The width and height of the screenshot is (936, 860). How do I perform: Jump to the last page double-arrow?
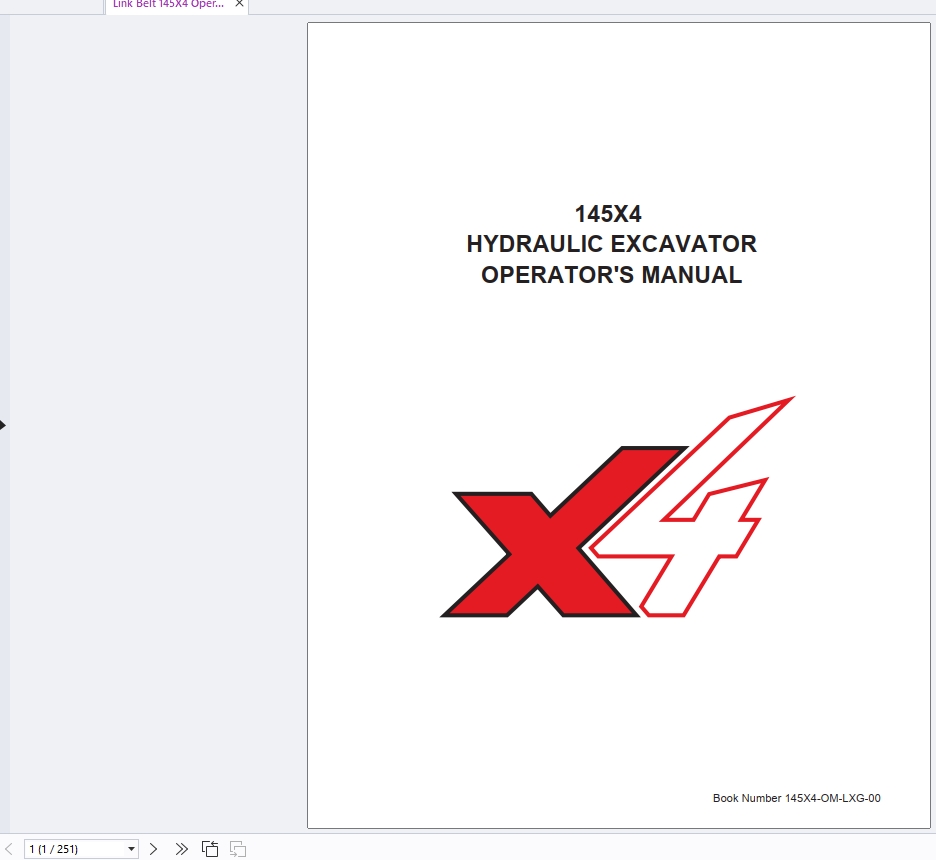pyautogui.click(x=181, y=849)
